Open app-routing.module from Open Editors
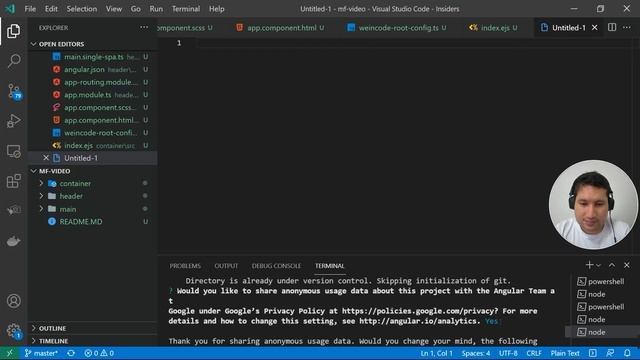The image size is (640, 360). tap(93, 82)
